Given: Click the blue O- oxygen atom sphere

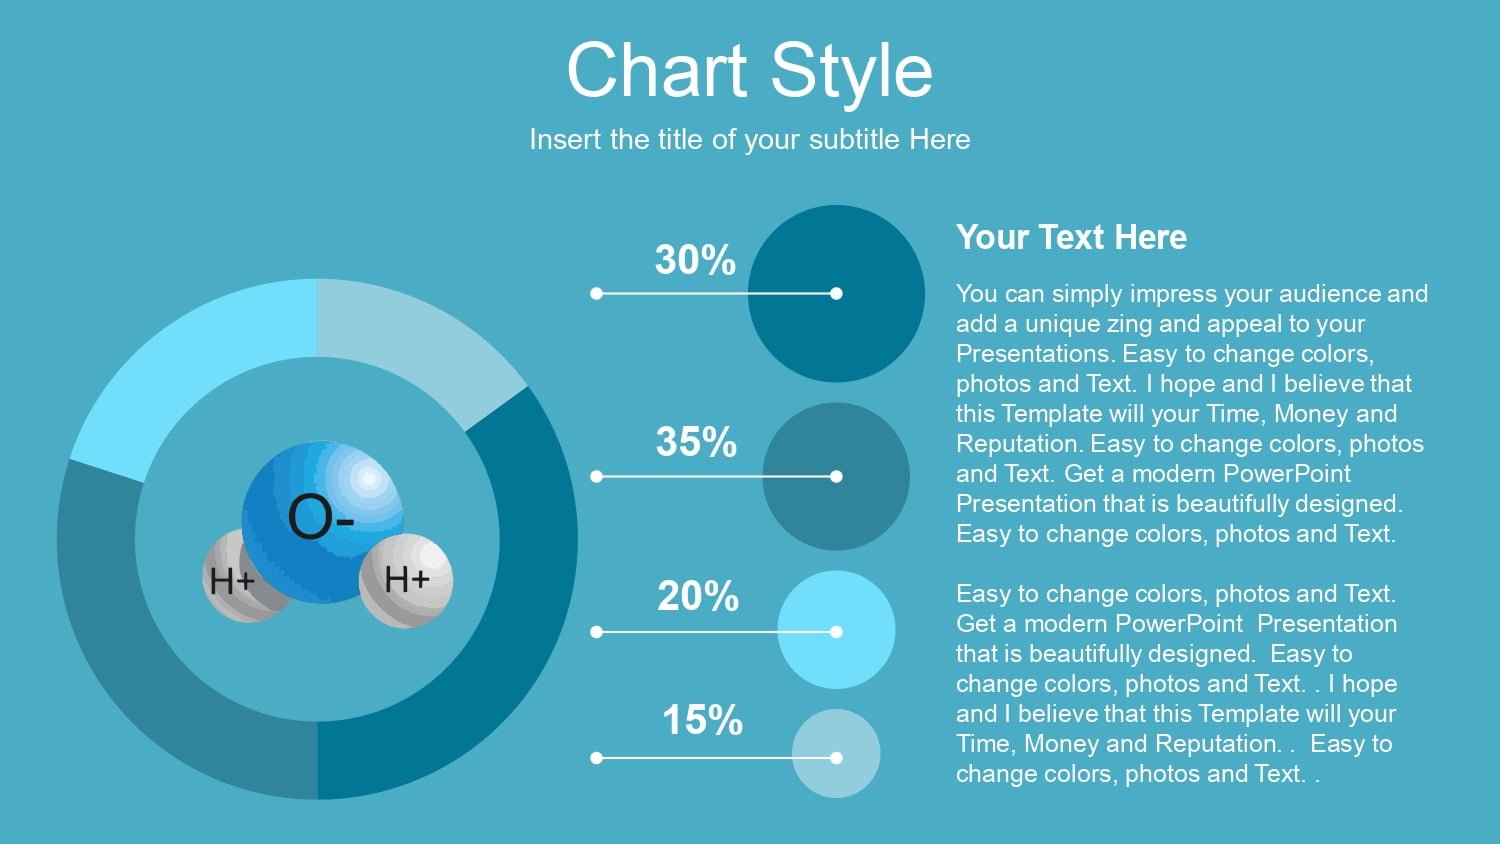Looking at the screenshot, I should [323, 522].
